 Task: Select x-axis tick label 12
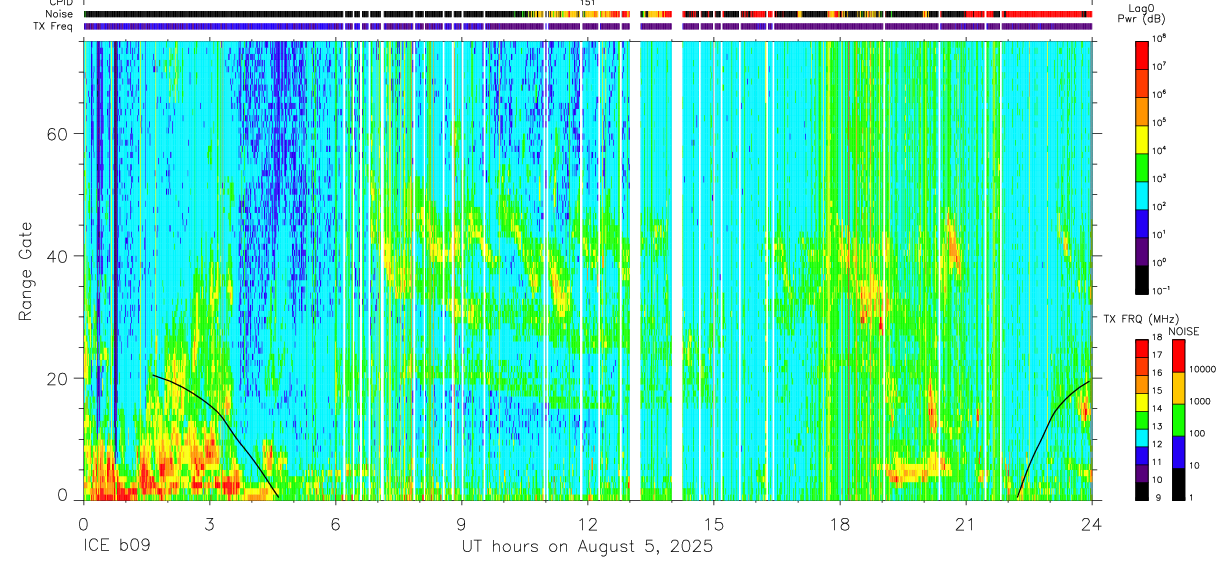(587, 522)
